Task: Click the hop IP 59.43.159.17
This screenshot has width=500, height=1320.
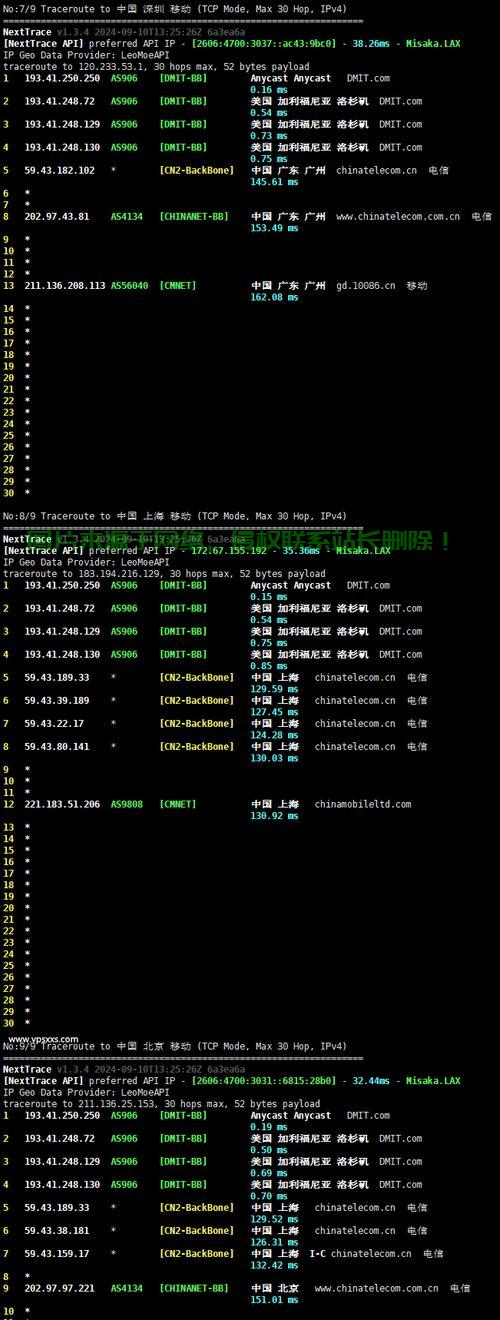Action: point(57,1253)
